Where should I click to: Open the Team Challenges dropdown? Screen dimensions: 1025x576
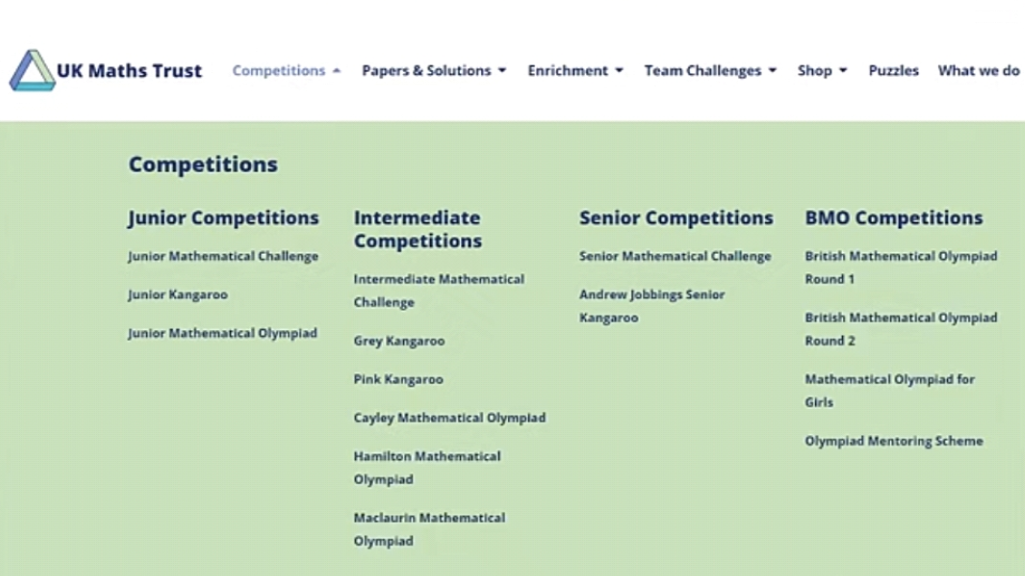tap(711, 71)
